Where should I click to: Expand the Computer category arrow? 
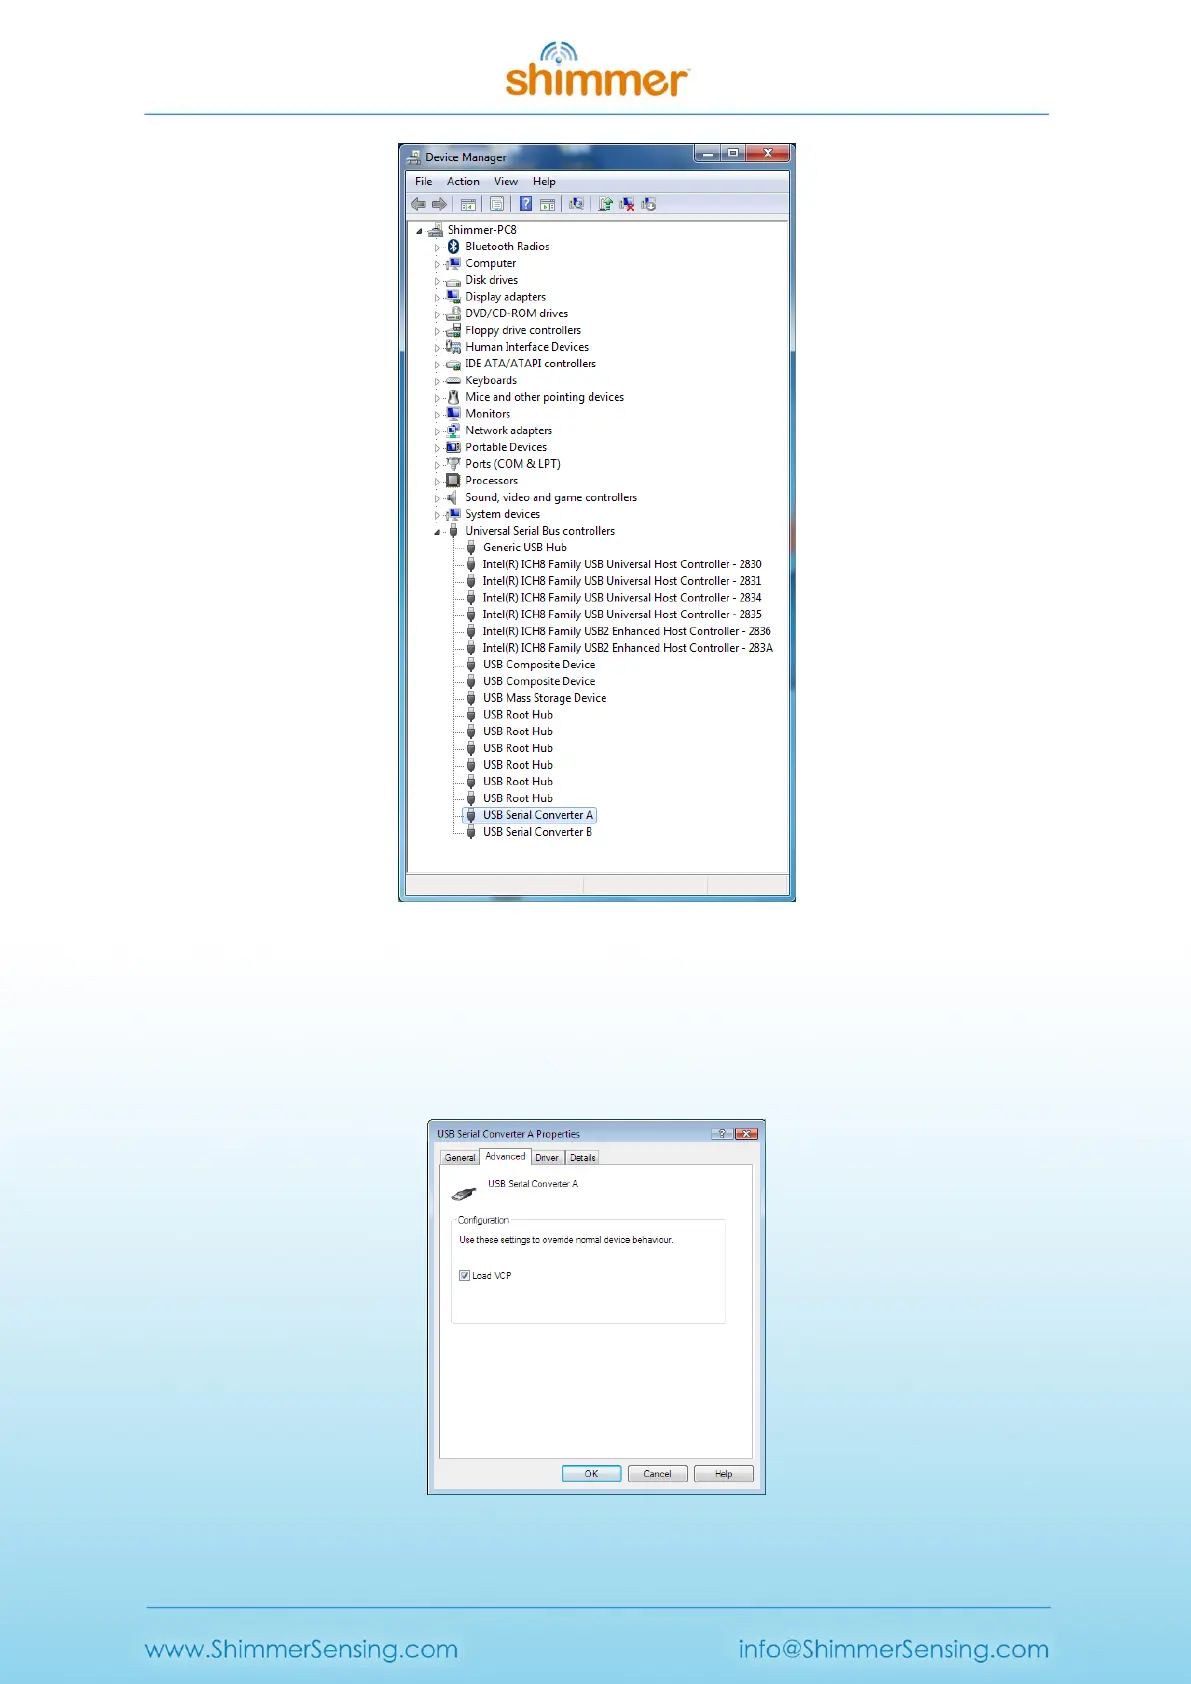click(437, 264)
